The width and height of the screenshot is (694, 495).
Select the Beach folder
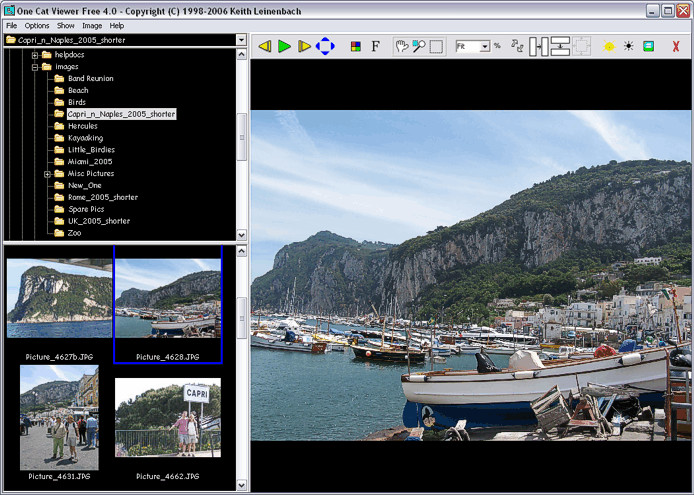click(78, 90)
